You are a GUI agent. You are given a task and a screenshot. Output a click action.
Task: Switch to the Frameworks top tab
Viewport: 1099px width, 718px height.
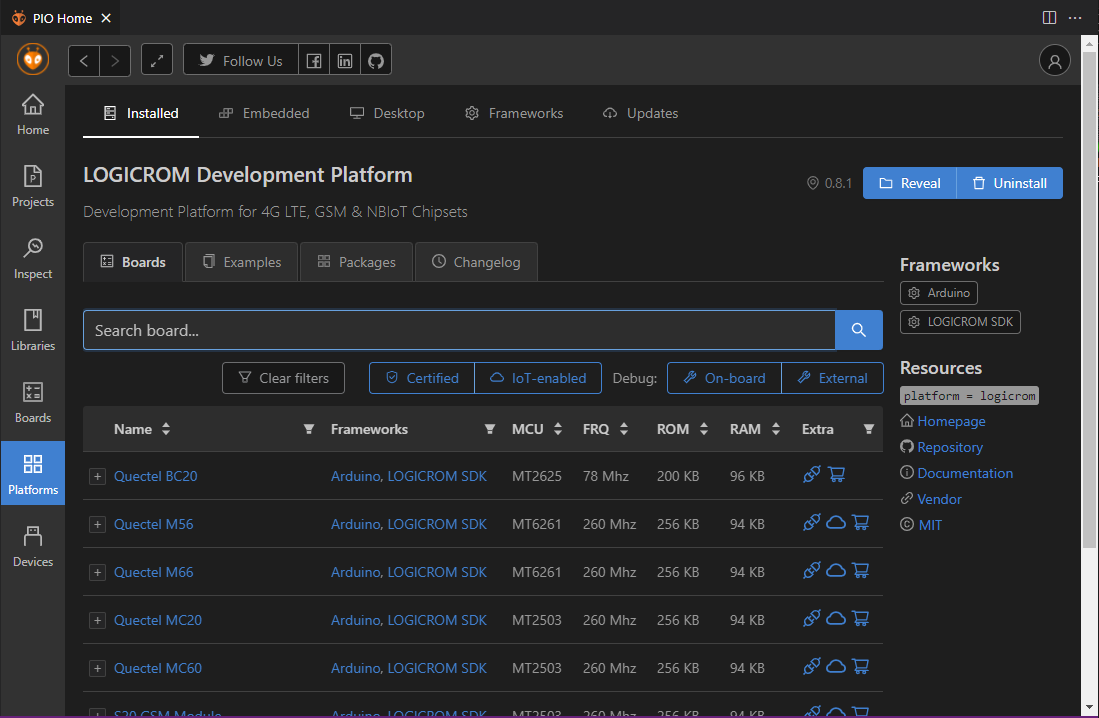tap(514, 113)
